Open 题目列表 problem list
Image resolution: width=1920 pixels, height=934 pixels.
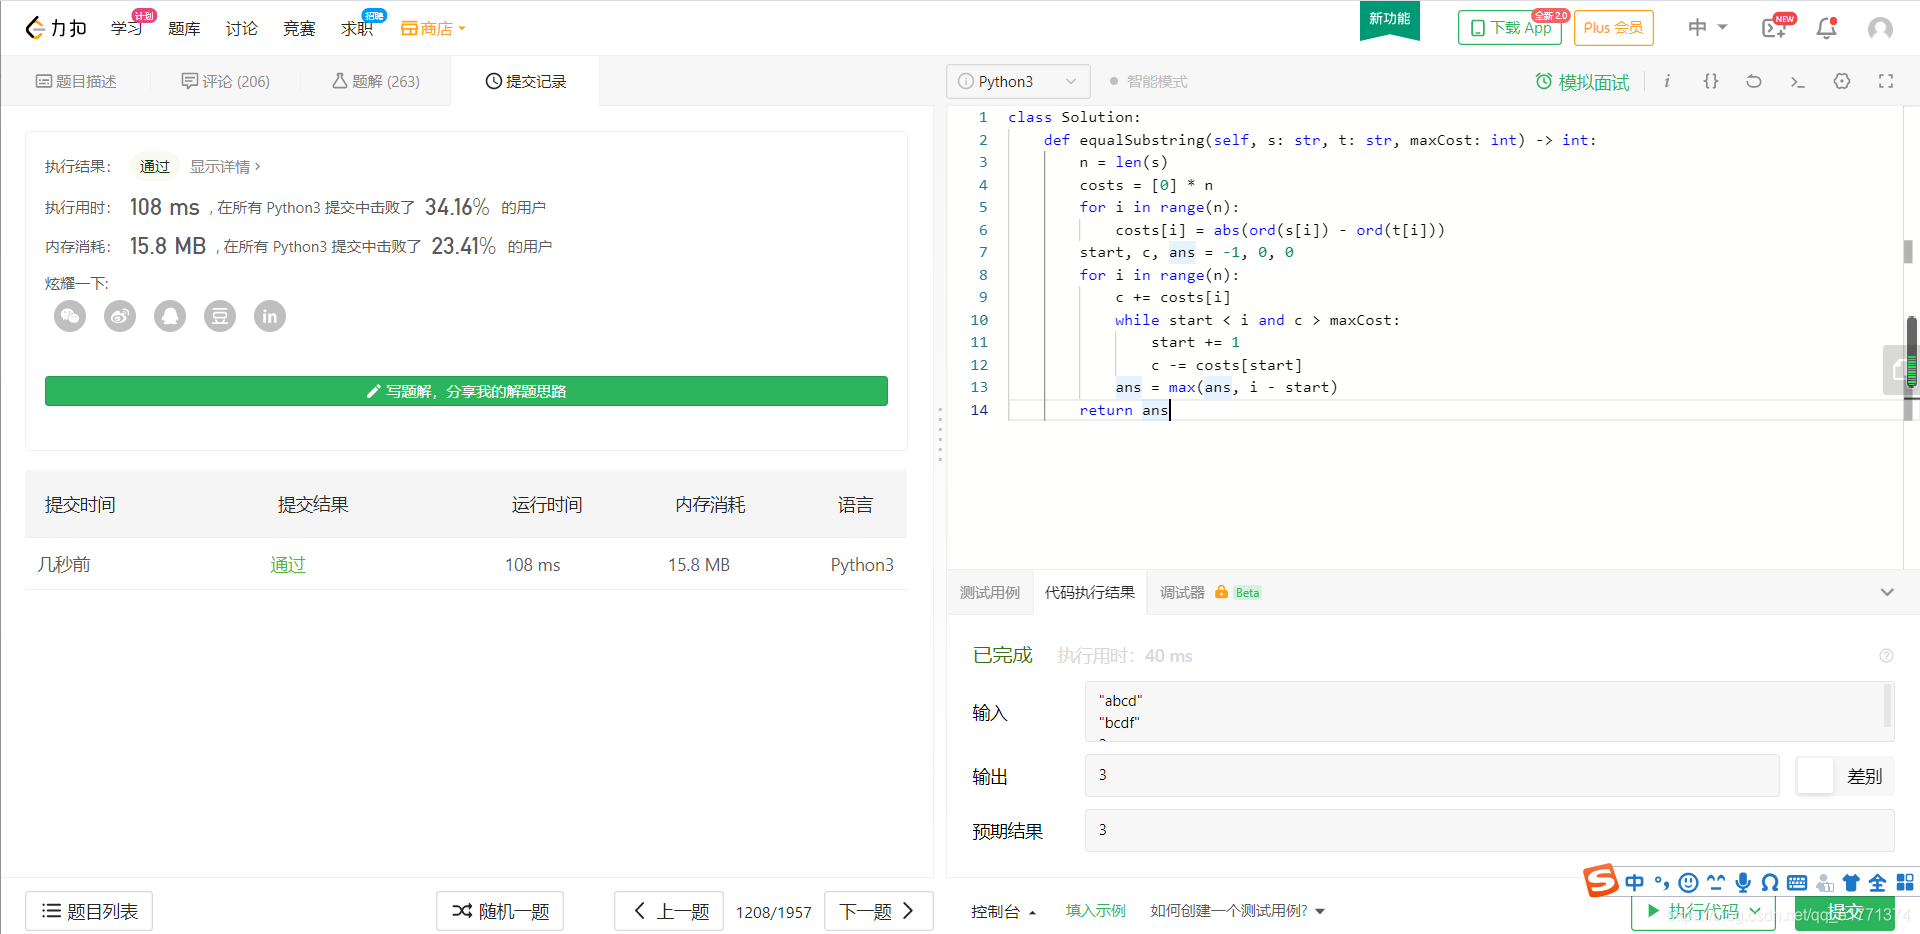[89, 911]
